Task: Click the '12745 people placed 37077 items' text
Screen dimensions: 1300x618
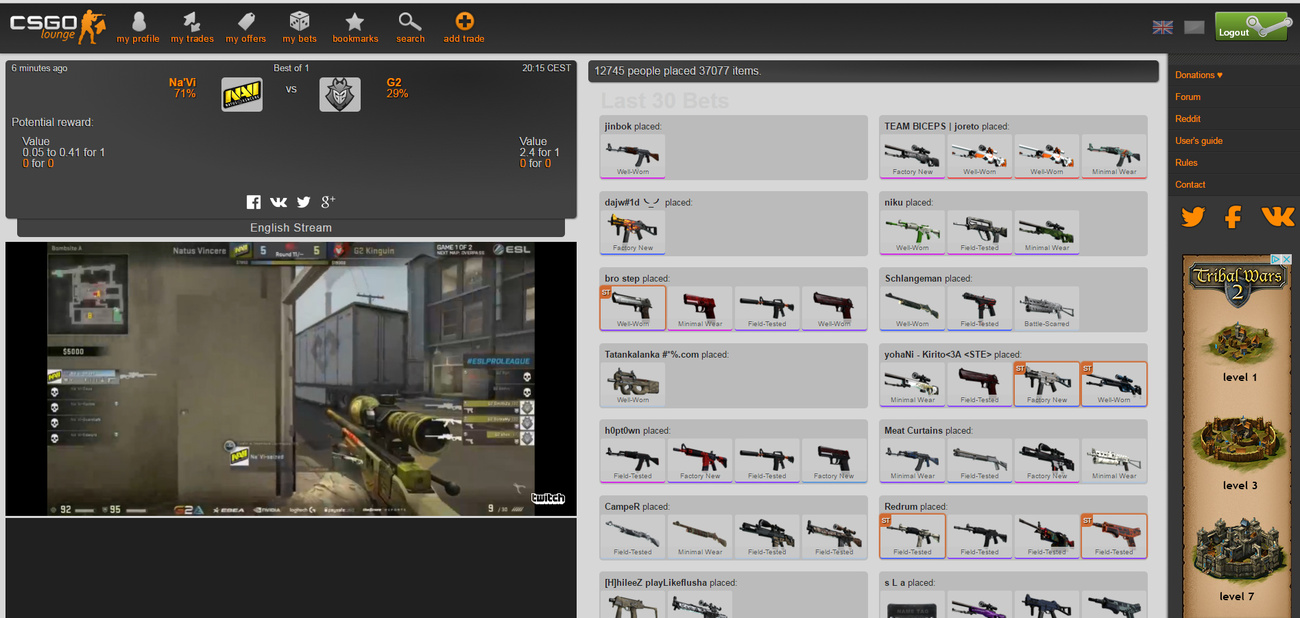Action: [x=678, y=71]
